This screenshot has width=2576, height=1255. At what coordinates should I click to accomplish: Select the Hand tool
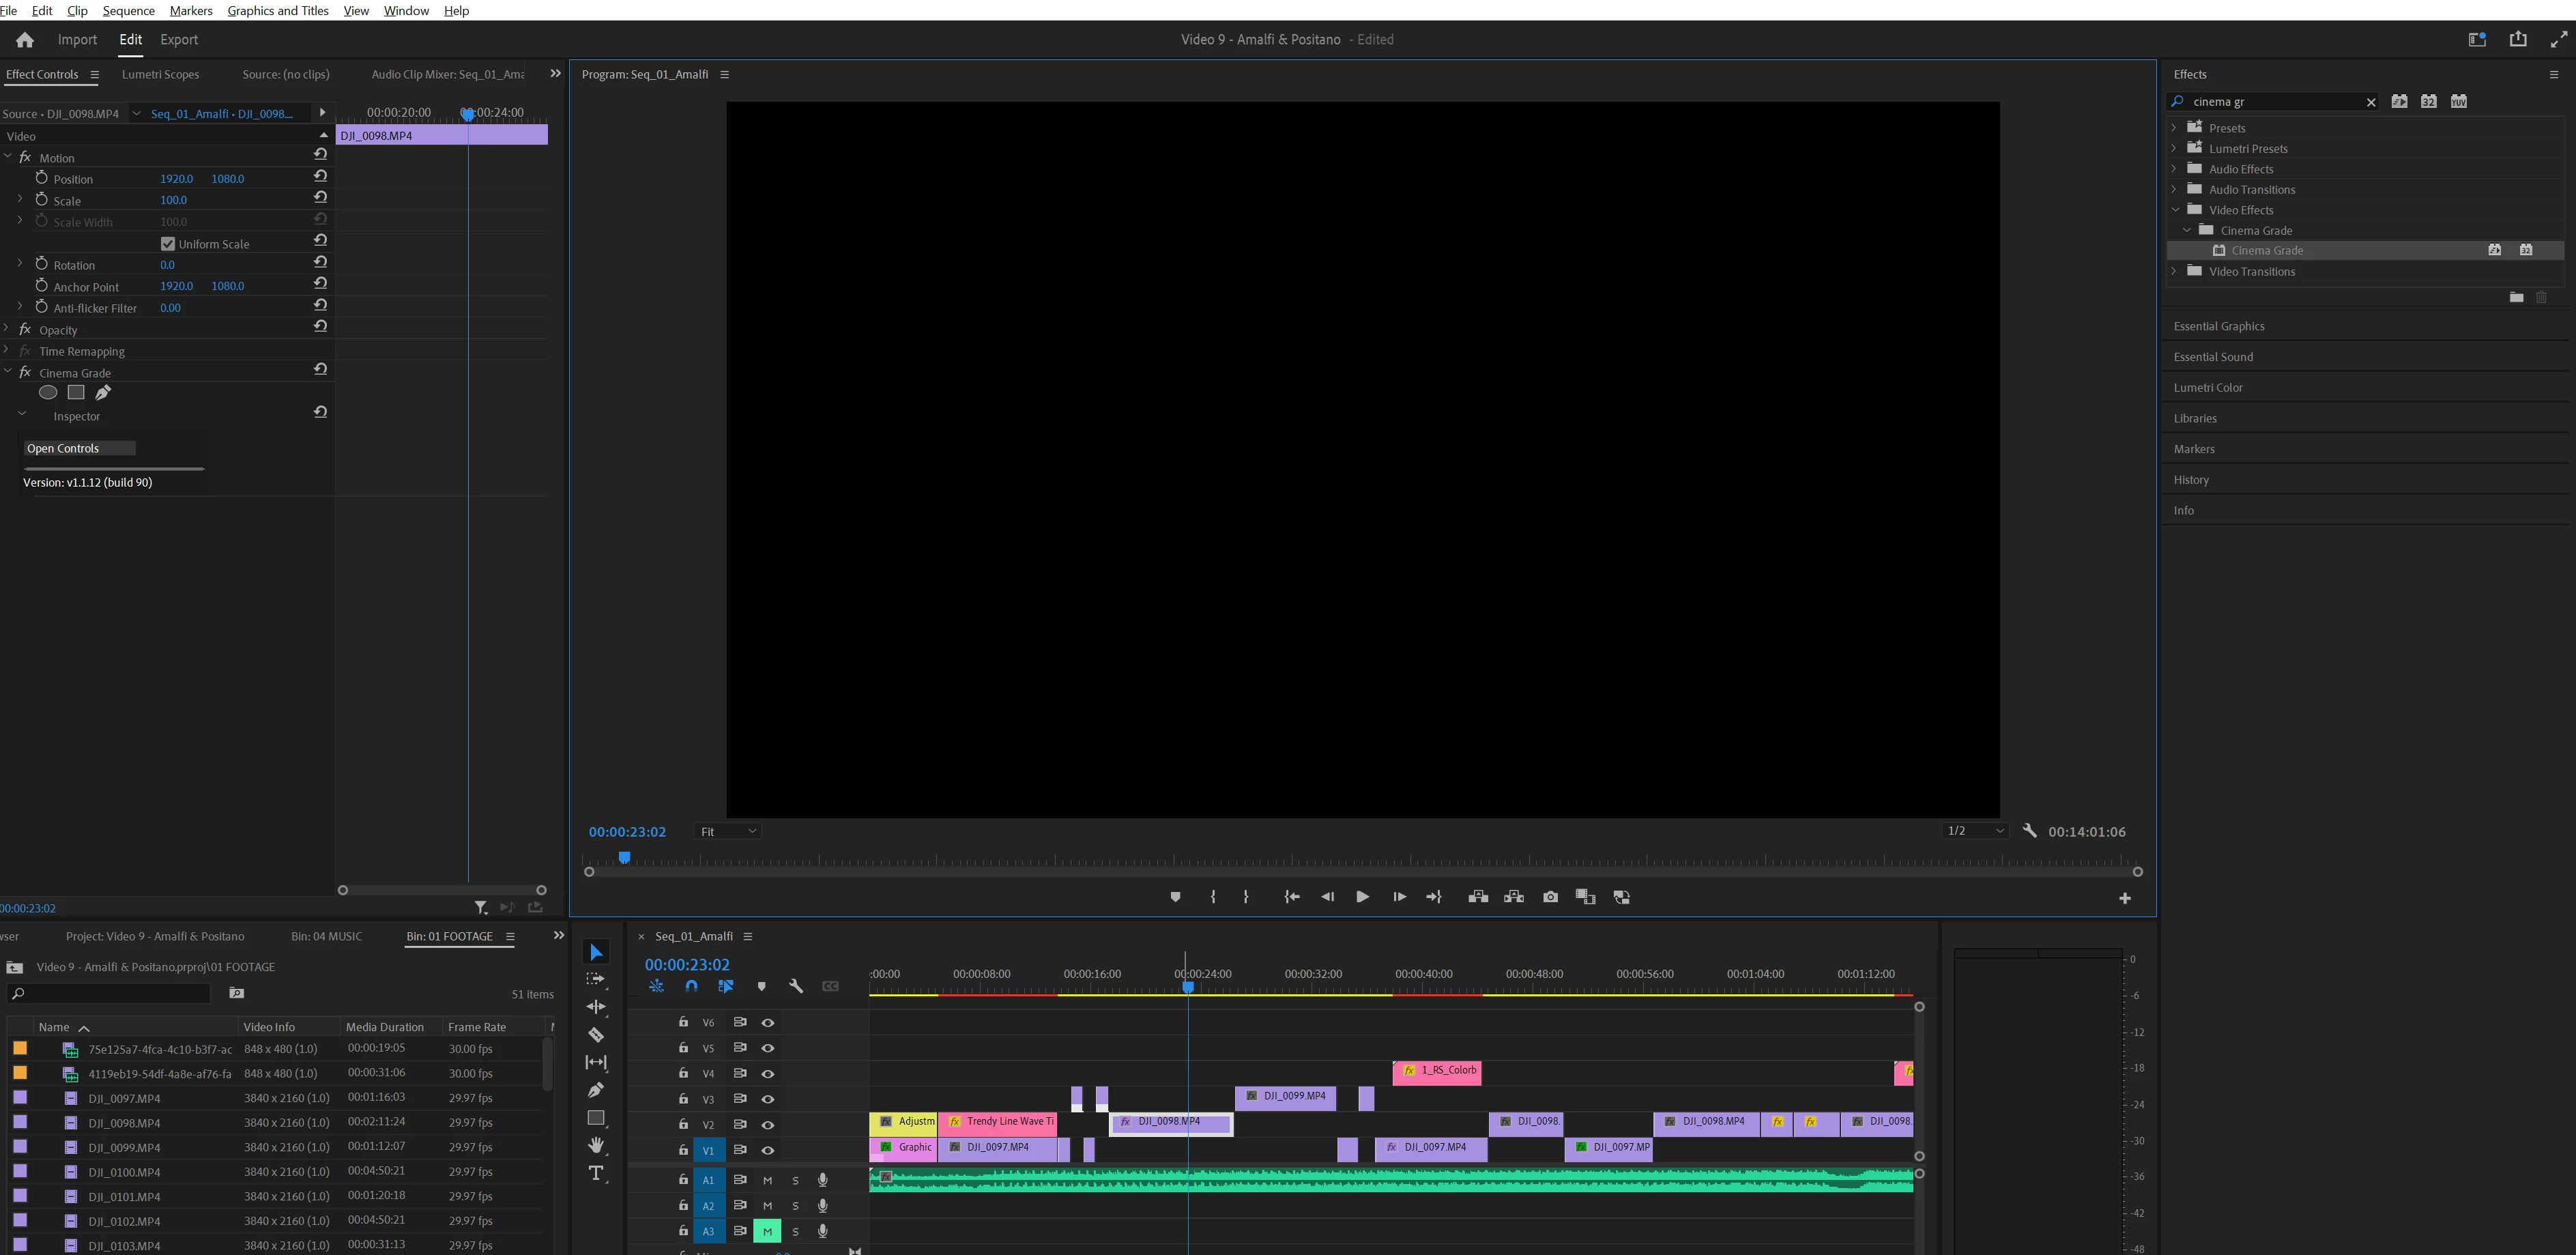click(x=596, y=1145)
